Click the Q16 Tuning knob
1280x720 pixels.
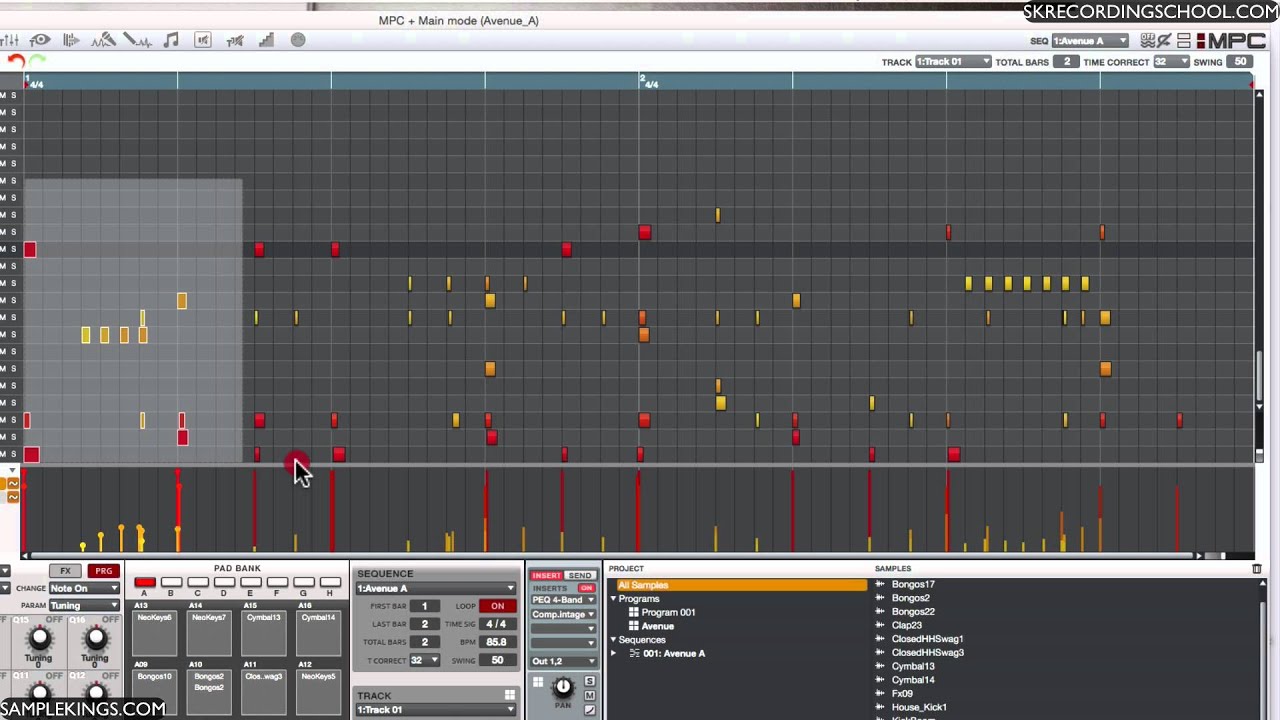tap(95, 637)
